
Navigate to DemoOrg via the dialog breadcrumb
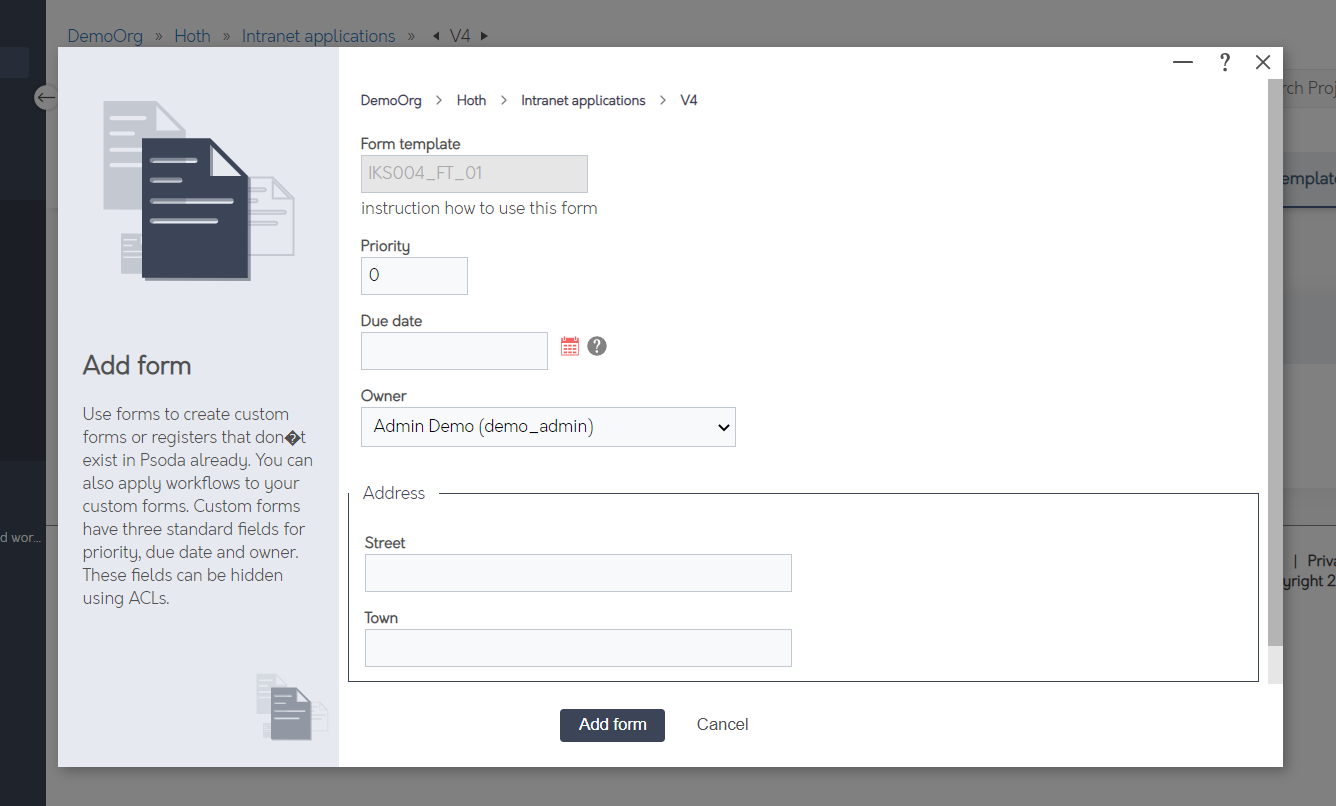click(x=390, y=100)
